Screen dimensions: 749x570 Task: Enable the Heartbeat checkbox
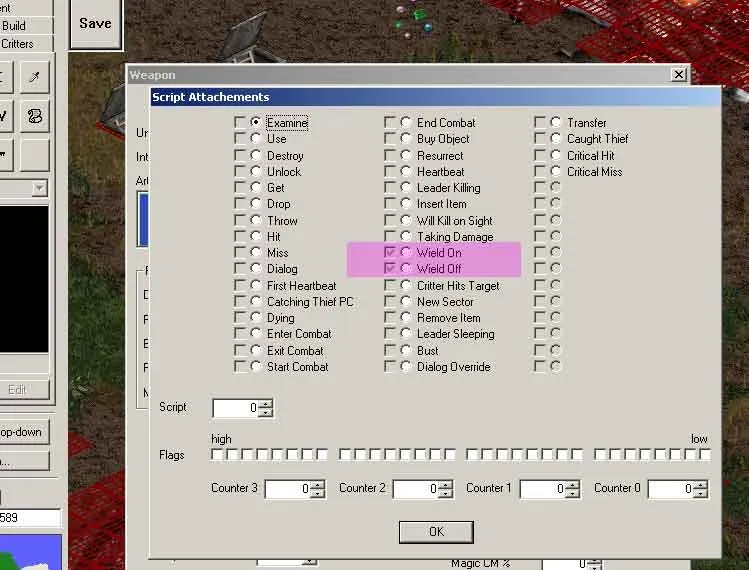390,172
